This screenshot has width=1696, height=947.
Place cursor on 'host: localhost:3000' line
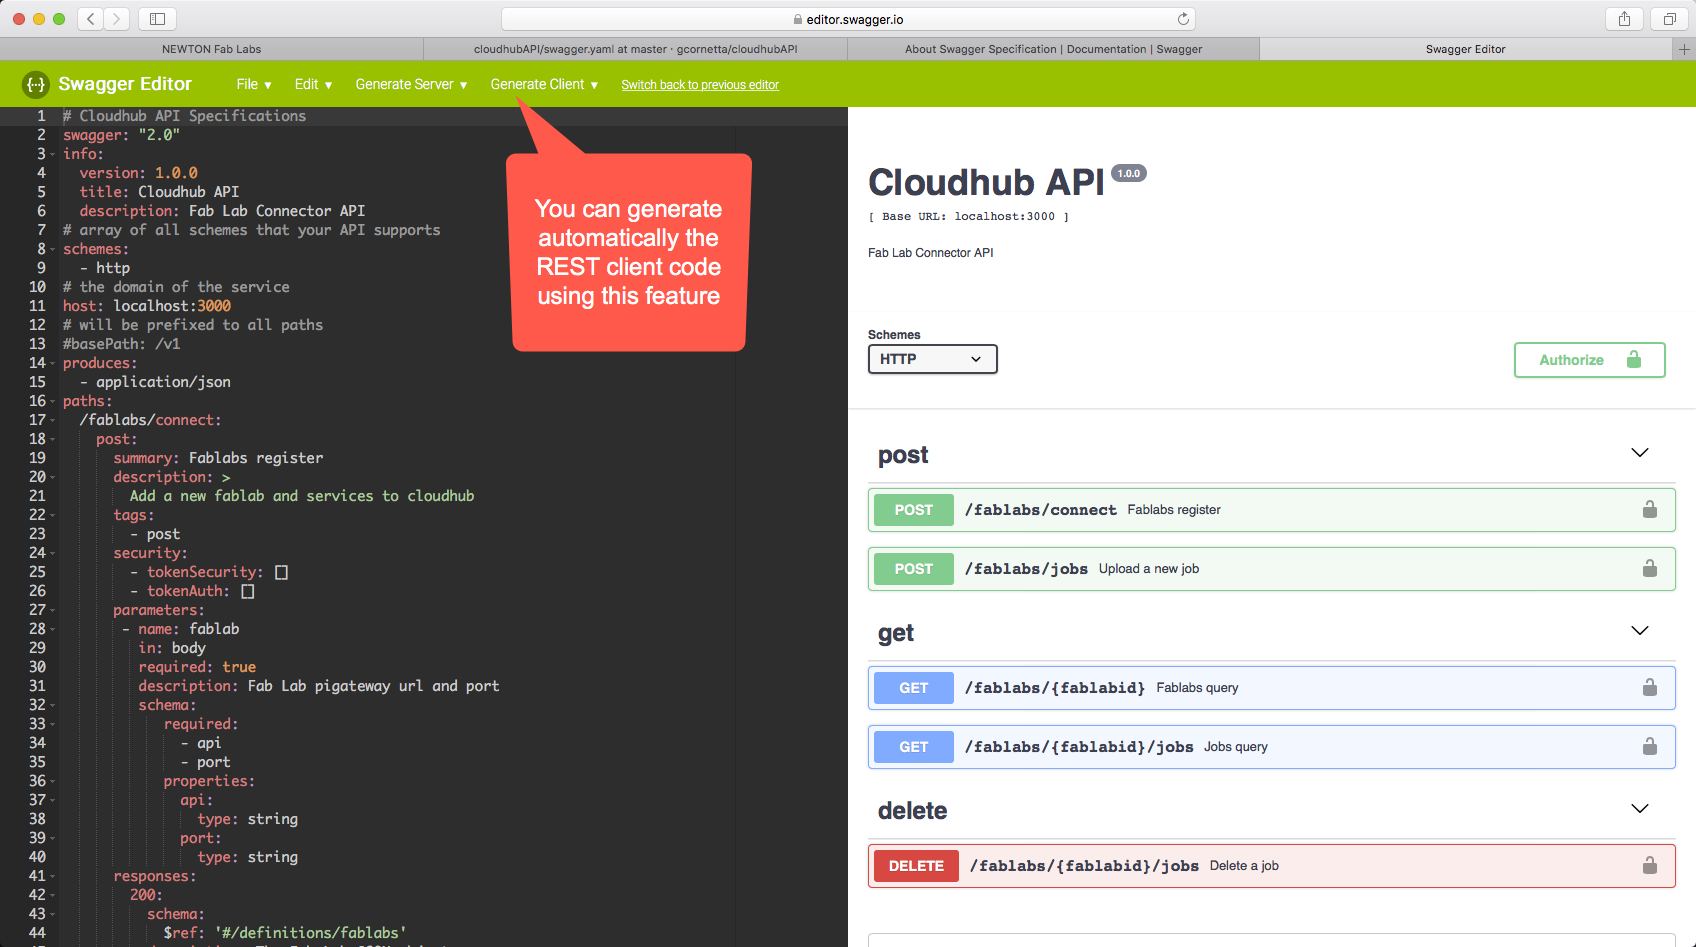click(x=147, y=306)
